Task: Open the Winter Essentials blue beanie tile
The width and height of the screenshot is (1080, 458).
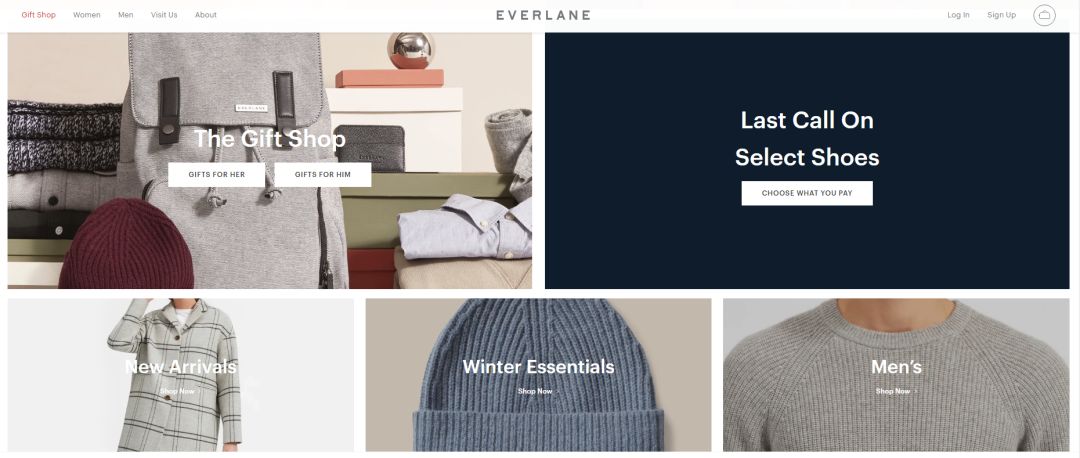Action: (538, 375)
